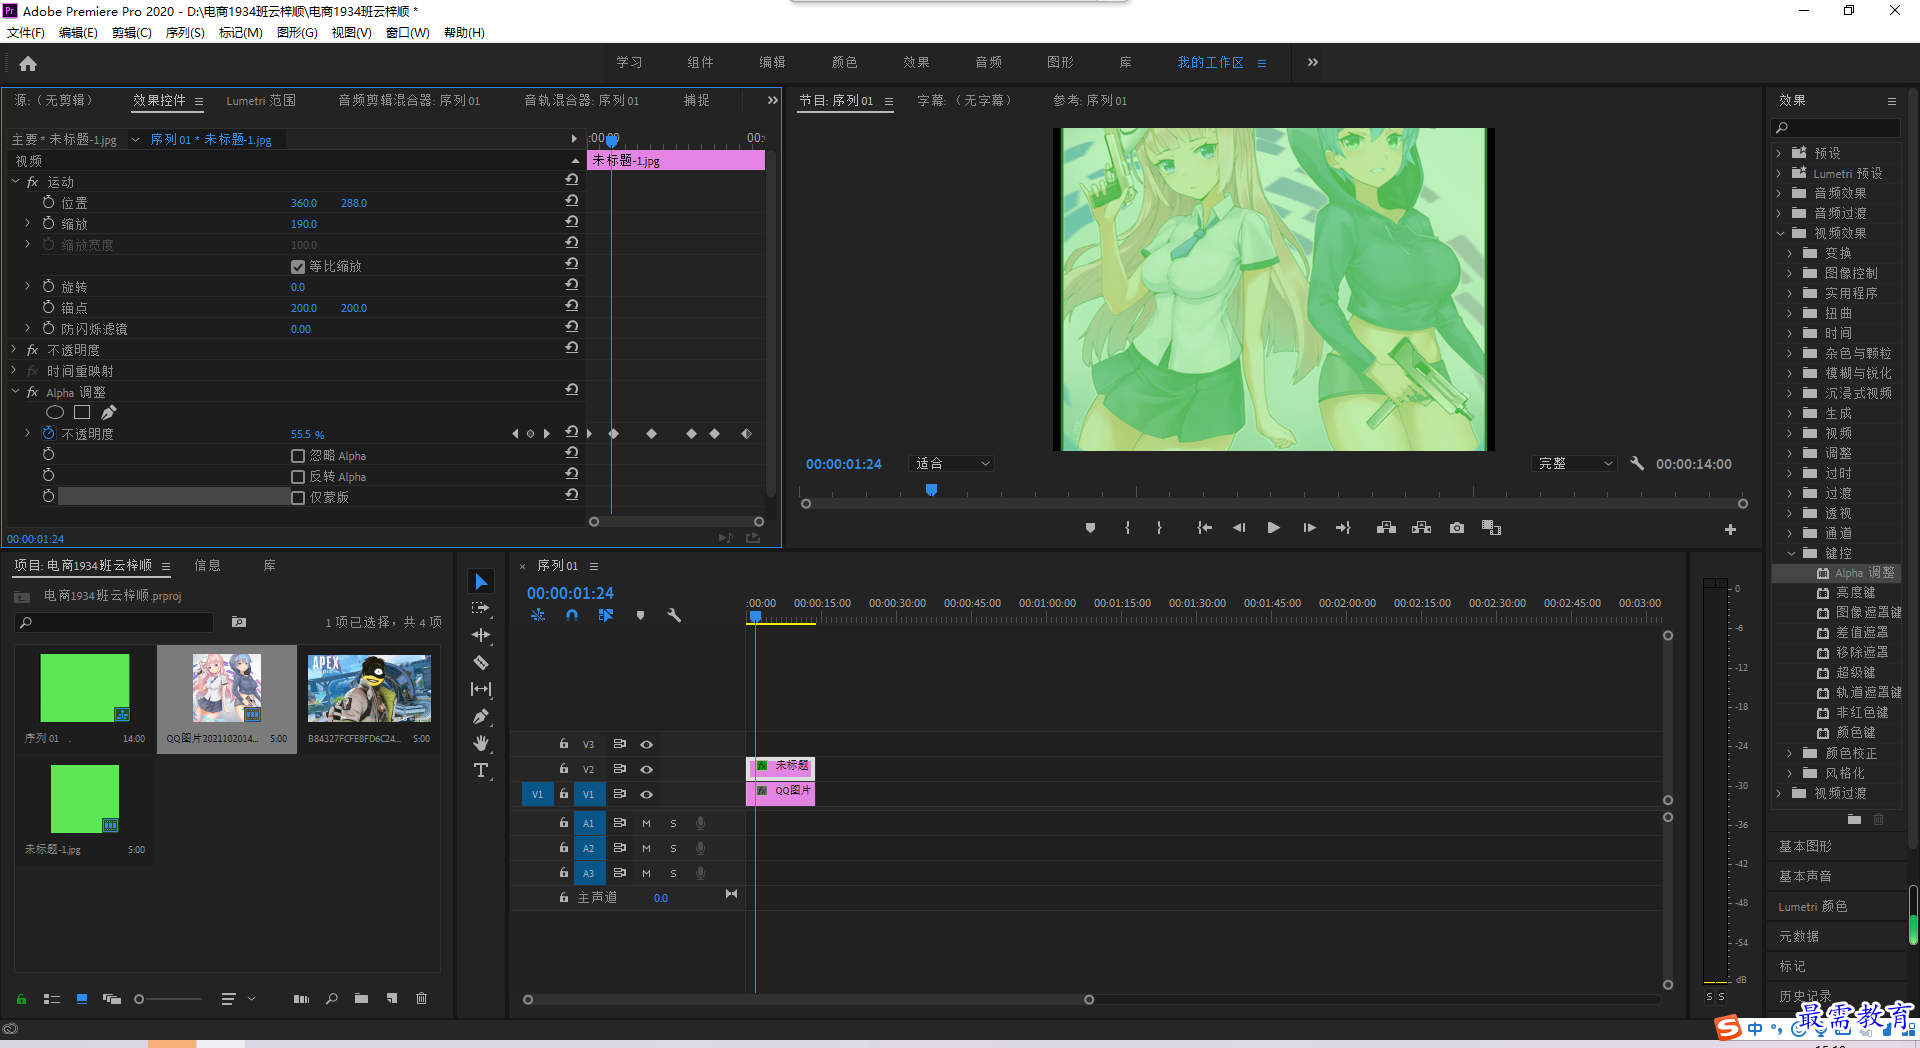The width and height of the screenshot is (1920, 1048).
Task: Select the Razor tool
Action: pos(481,662)
